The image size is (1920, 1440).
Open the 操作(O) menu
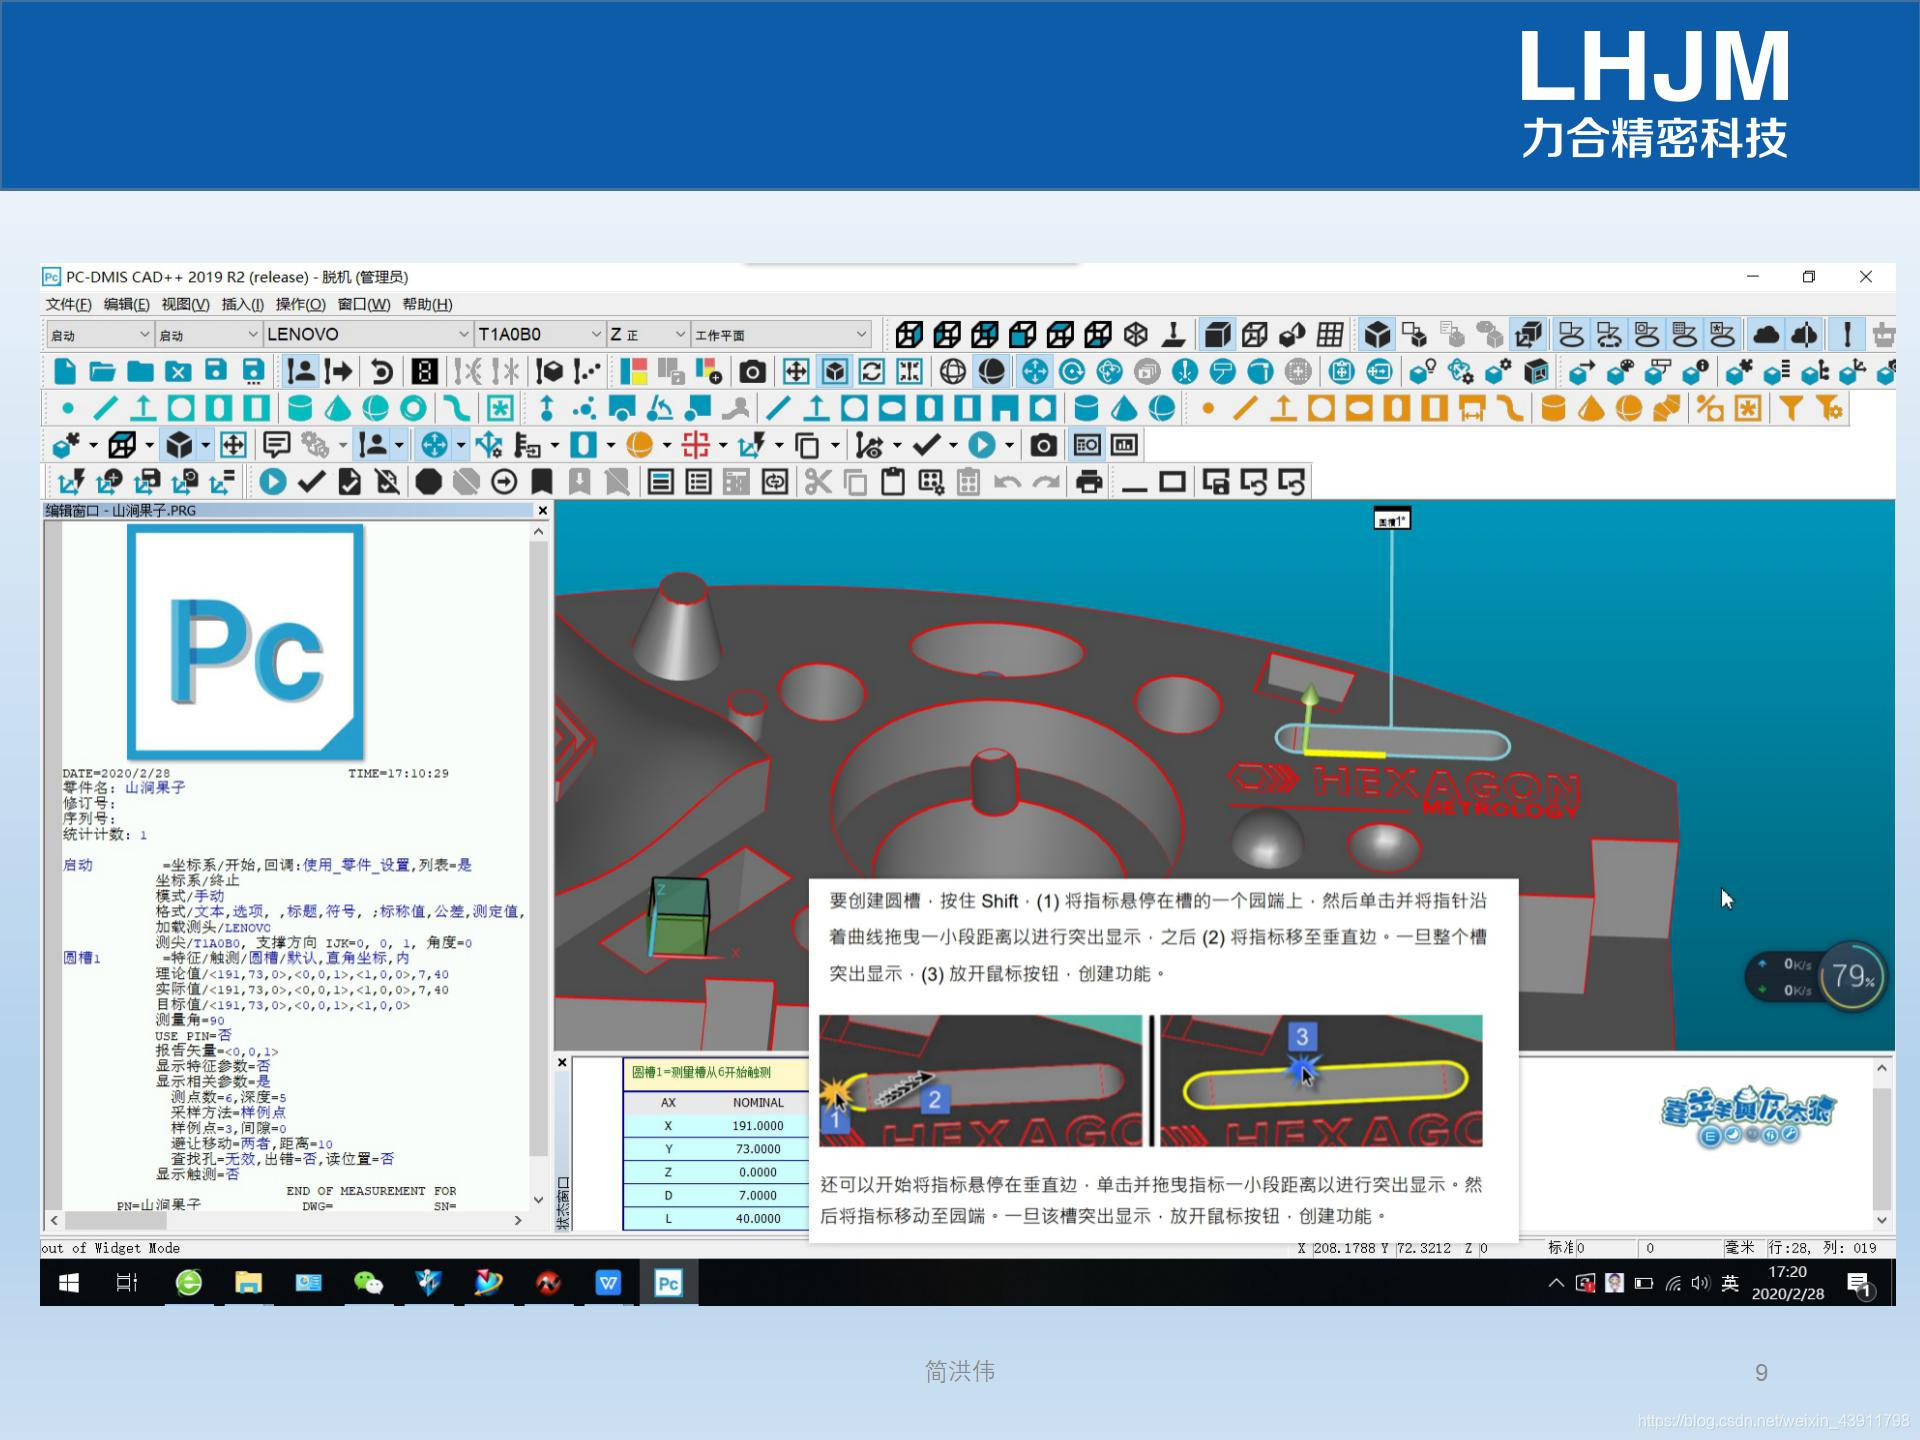(300, 304)
